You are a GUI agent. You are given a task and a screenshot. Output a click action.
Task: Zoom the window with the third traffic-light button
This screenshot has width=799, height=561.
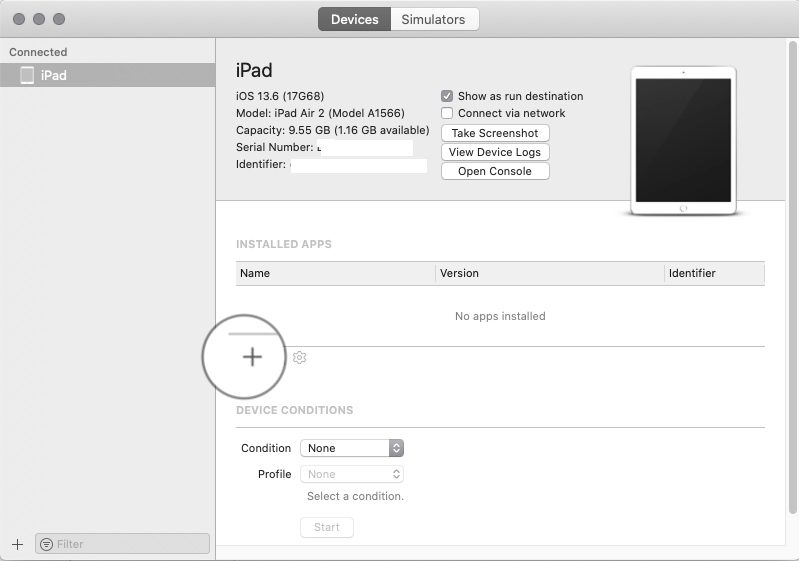click(x=59, y=19)
